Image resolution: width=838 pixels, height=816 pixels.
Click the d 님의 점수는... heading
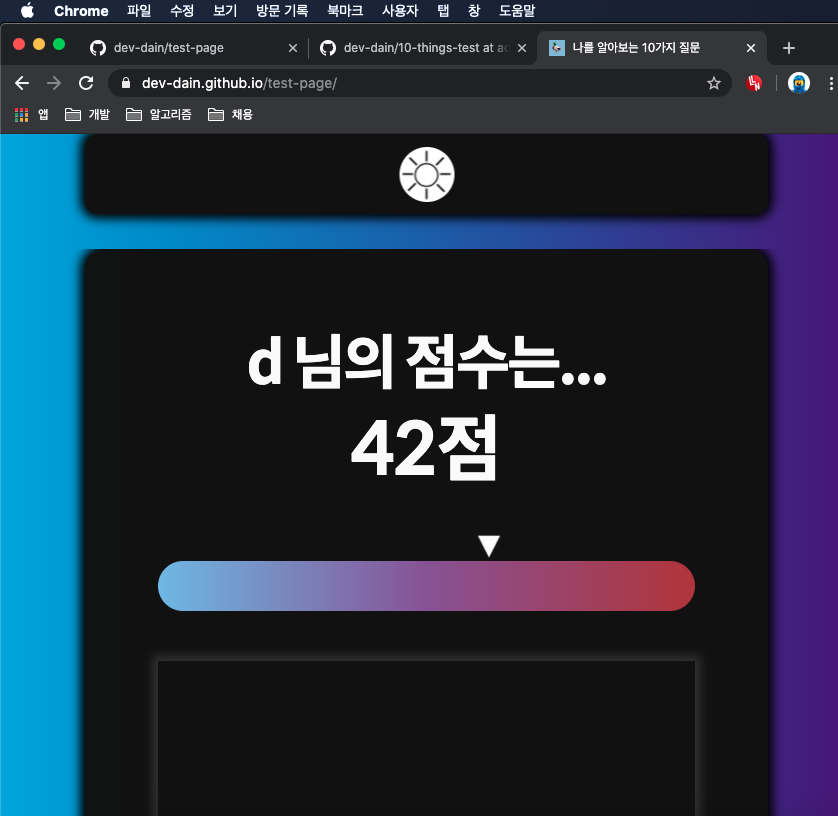427,362
